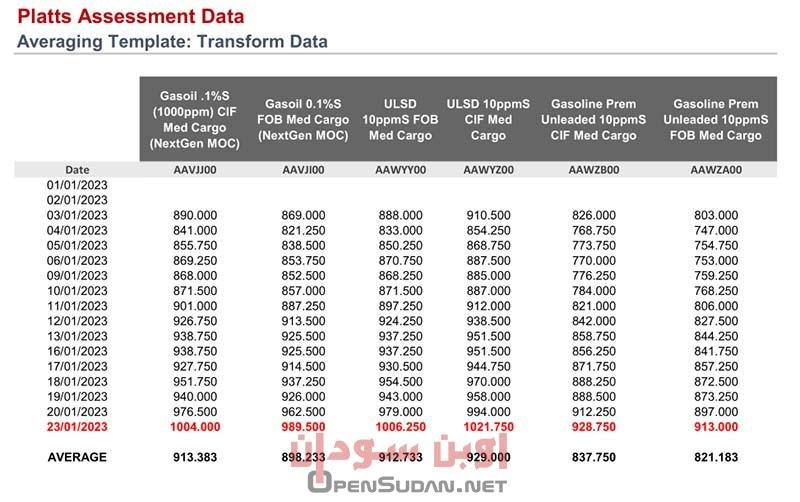The height and width of the screenshot is (502, 800).
Task: Click the Platts Assessment Data title
Action: click(x=130, y=17)
